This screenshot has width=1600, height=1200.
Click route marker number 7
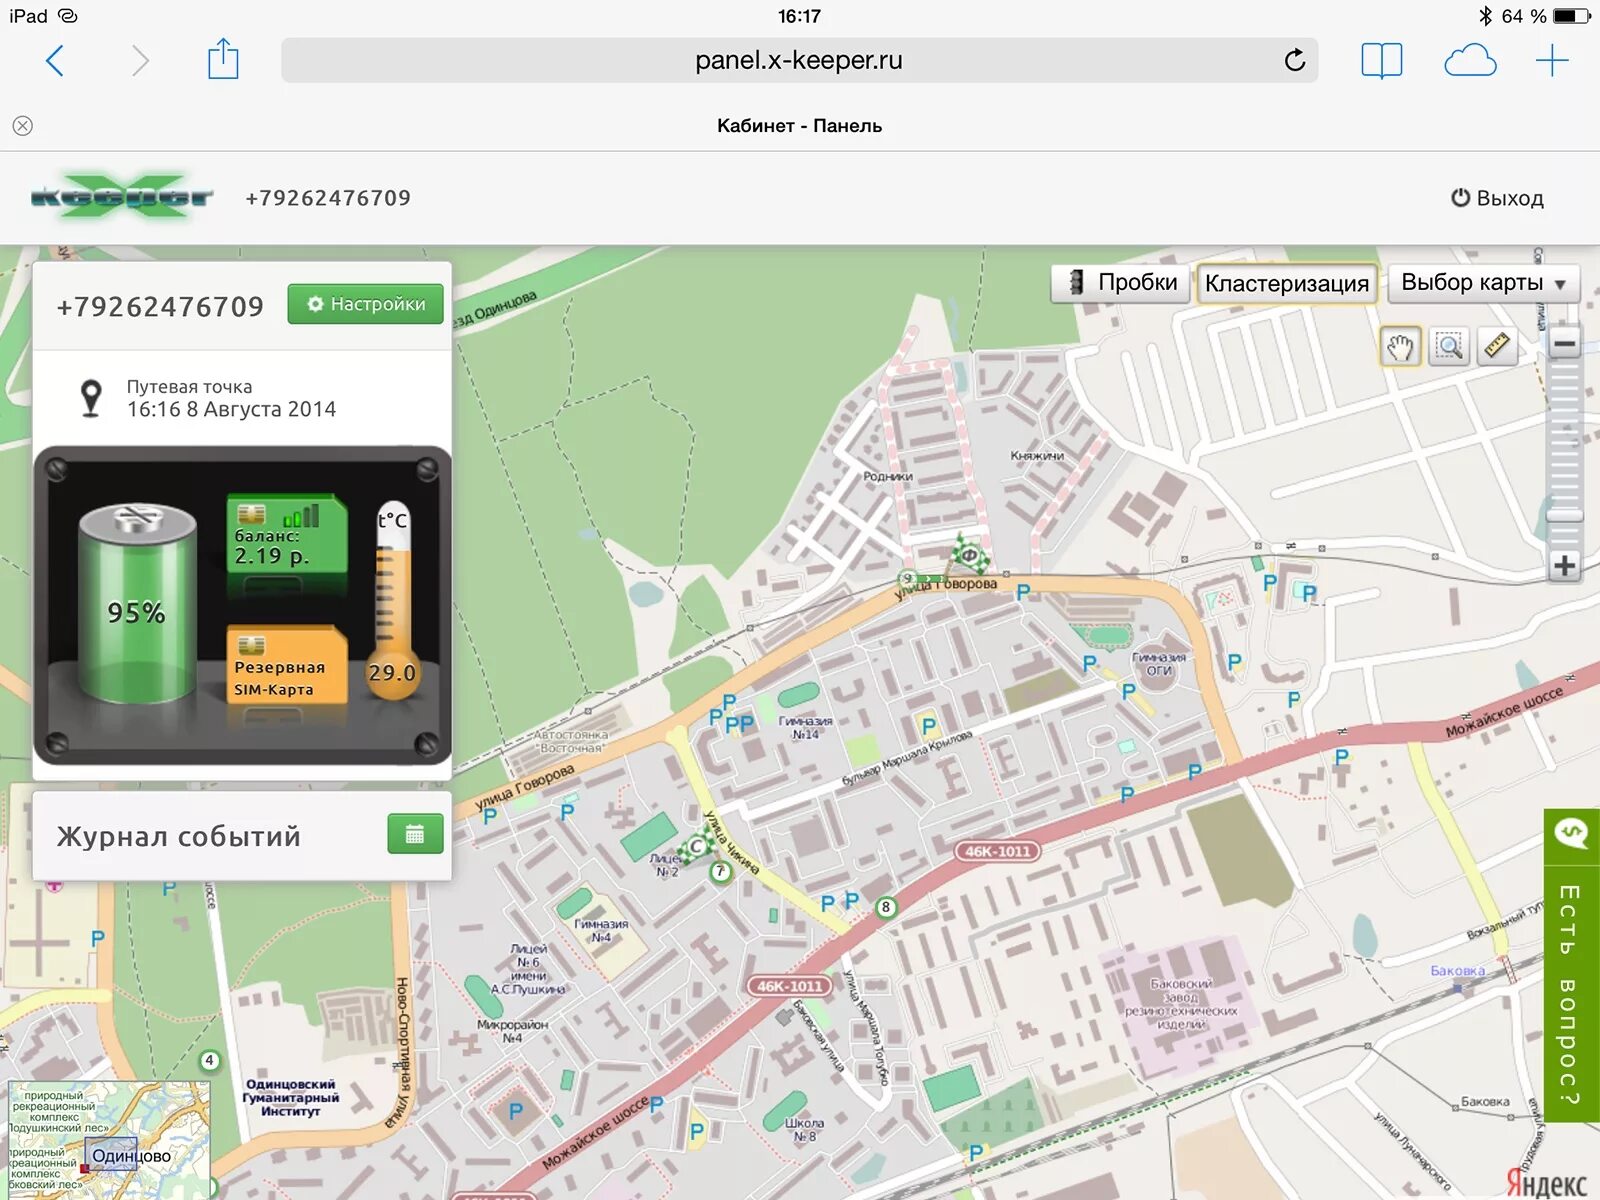720,872
